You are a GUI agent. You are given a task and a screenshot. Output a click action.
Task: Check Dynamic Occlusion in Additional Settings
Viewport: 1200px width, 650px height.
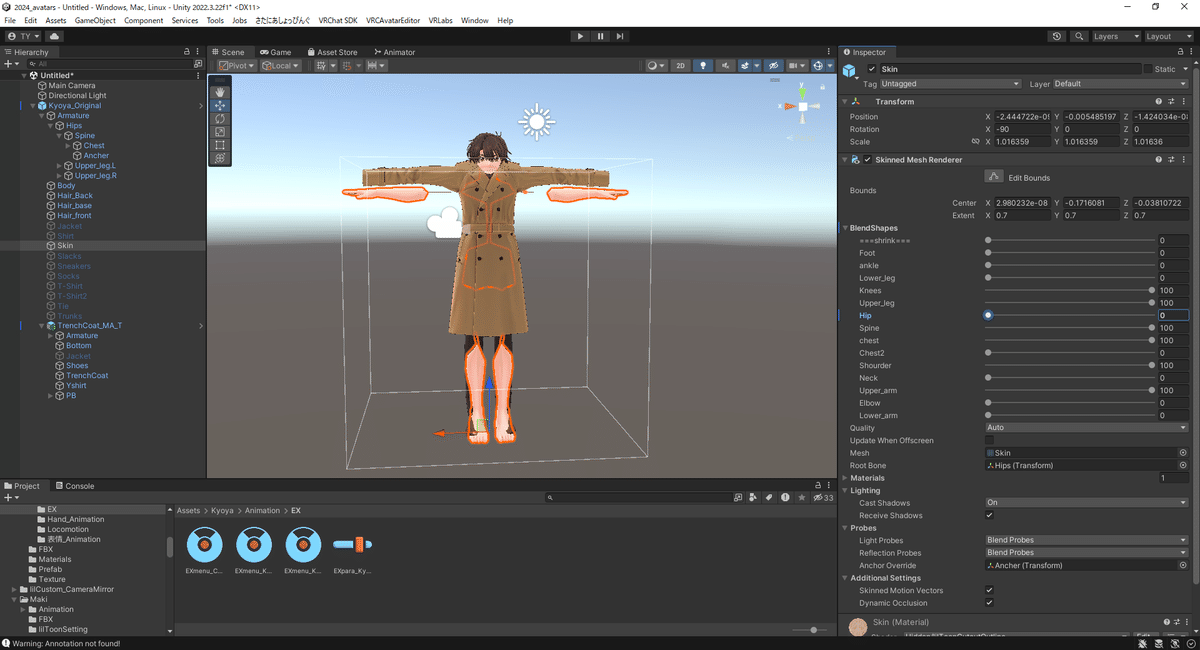pos(989,603)
